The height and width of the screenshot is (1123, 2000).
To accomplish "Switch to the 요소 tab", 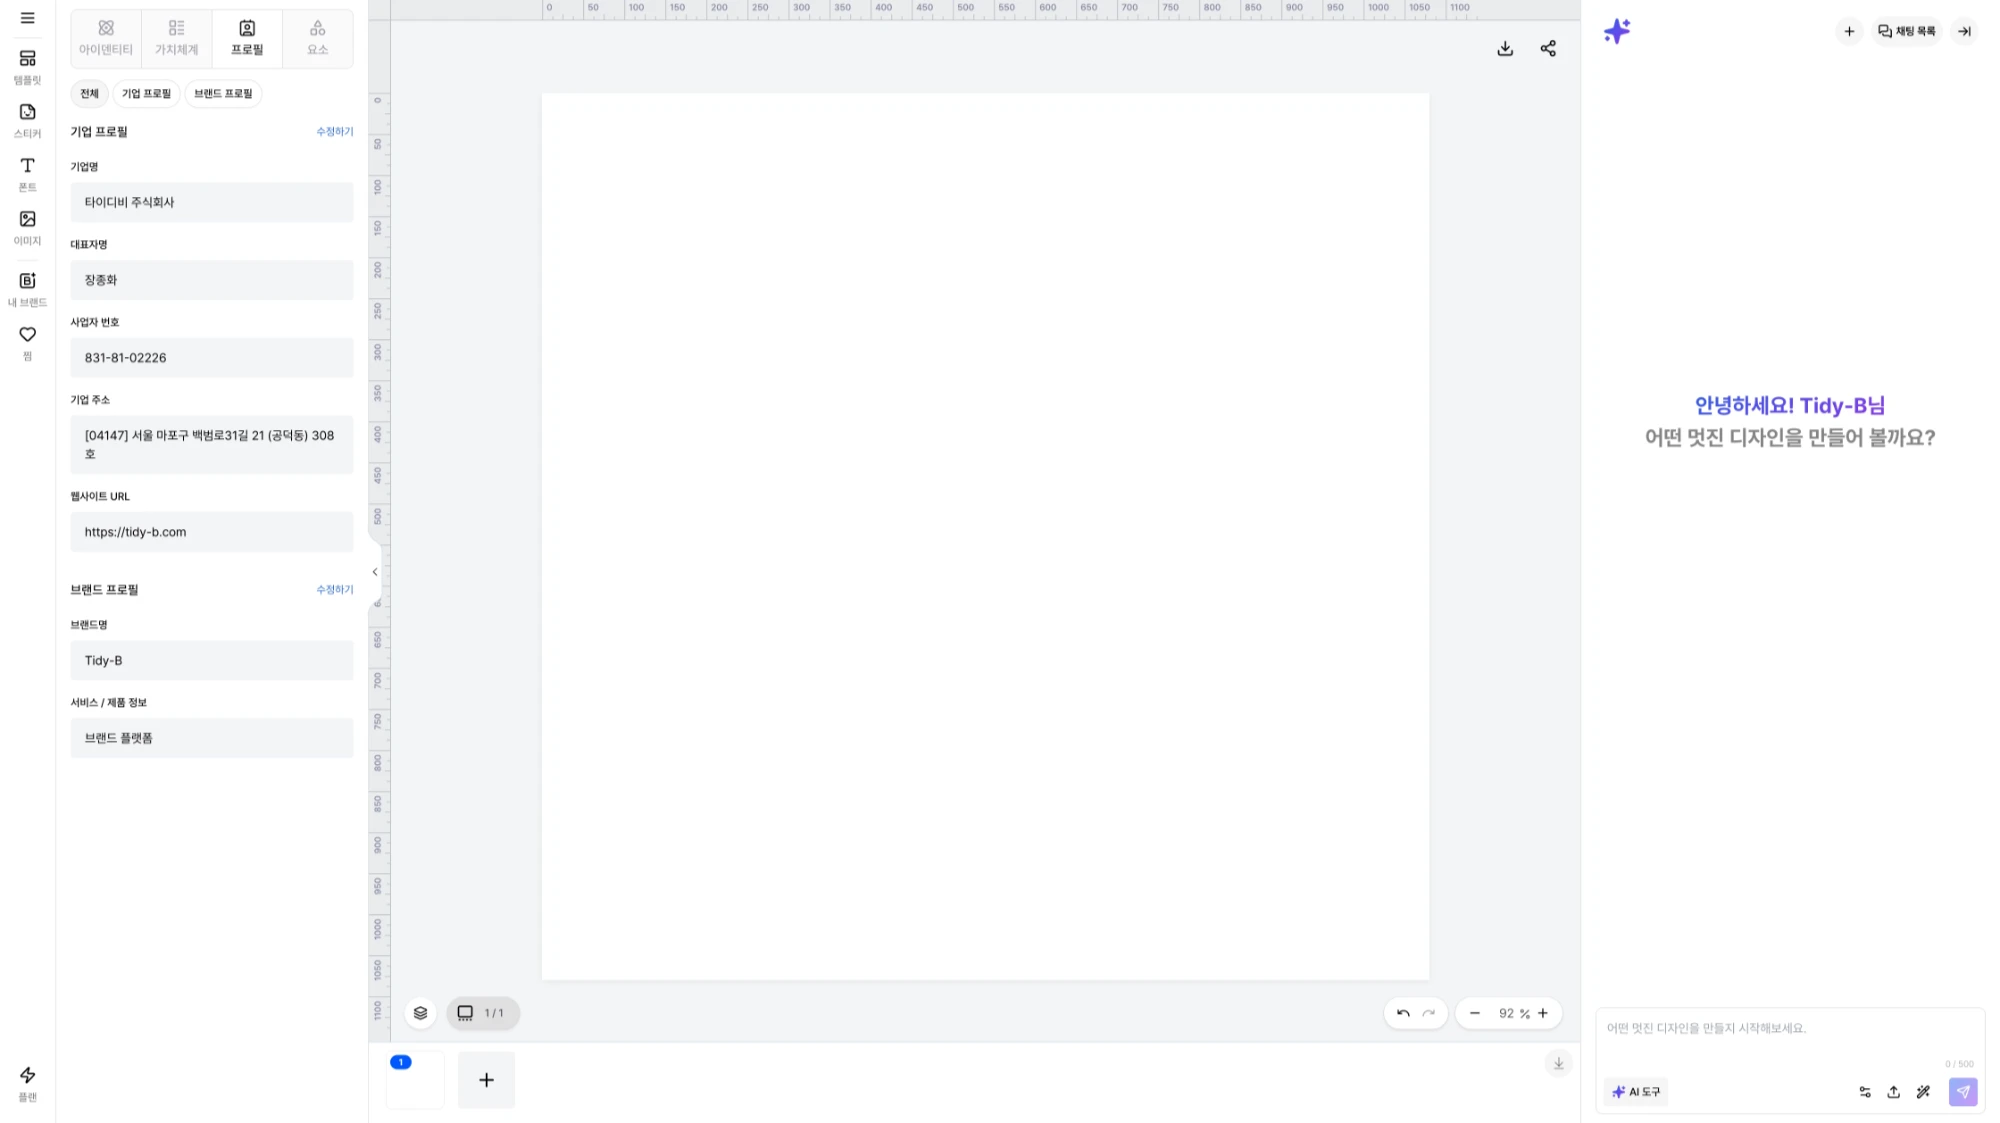I will 318,38.
